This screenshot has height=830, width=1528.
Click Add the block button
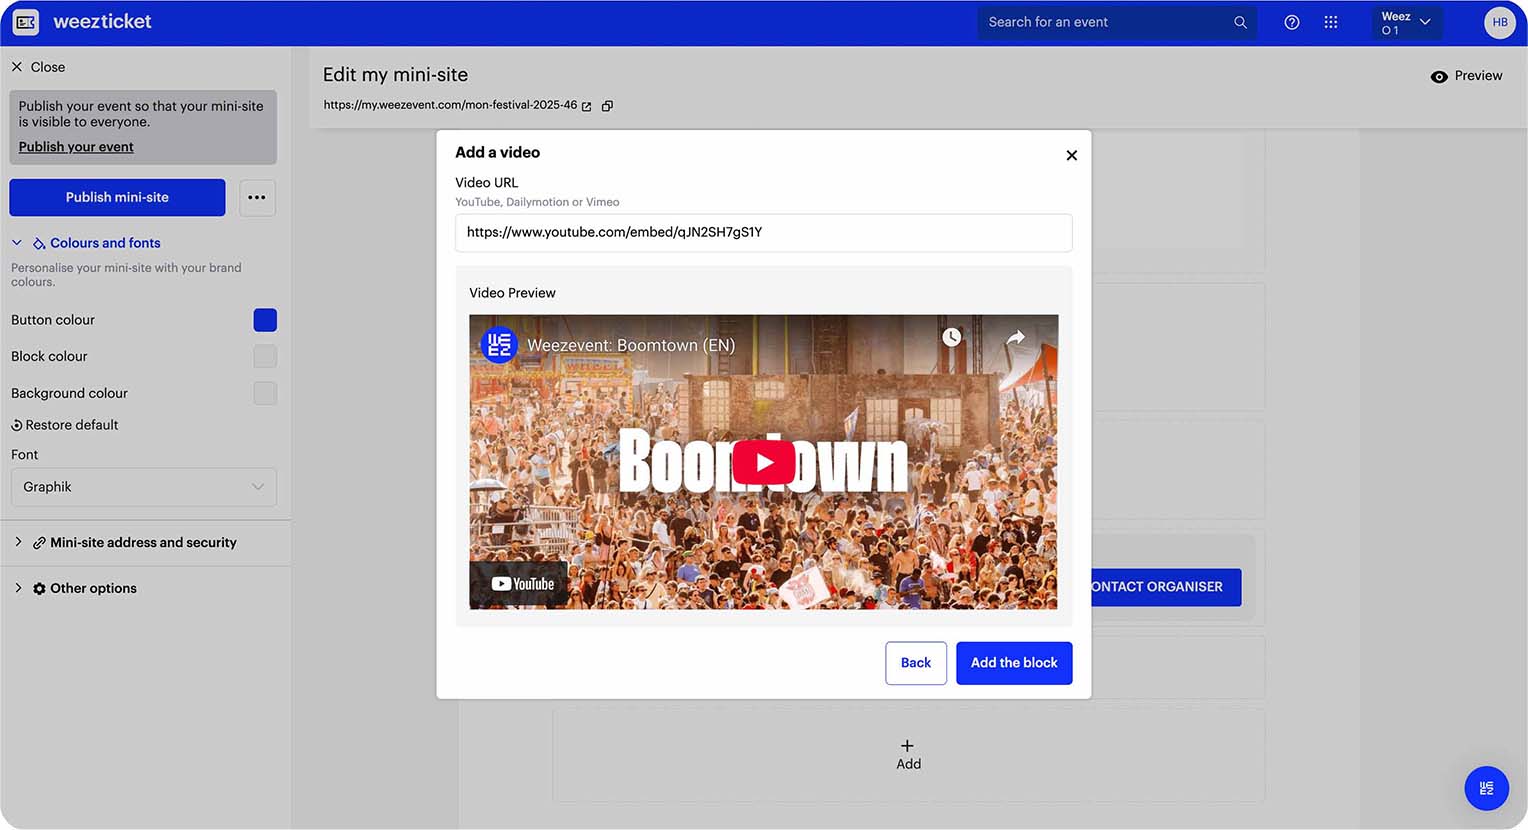pyautogui.click(x=1013, y=663)
